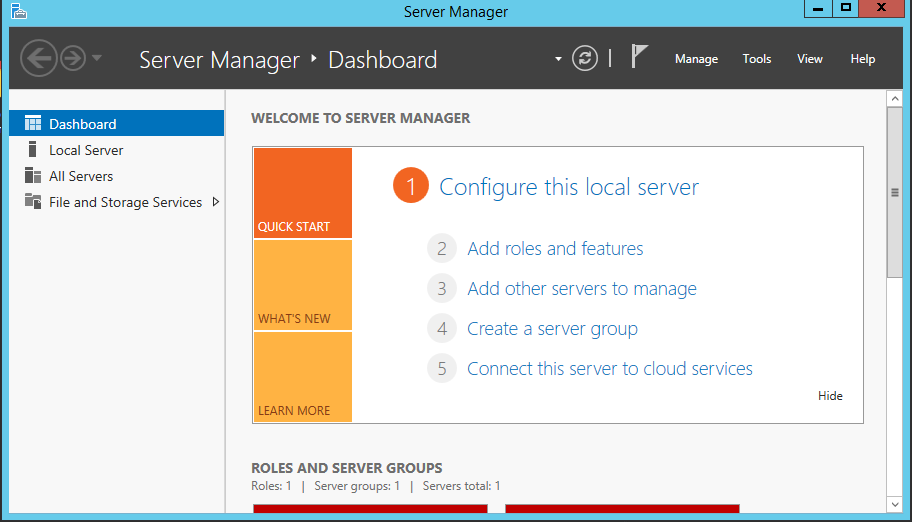Click the Local Server icon

tap(33, 150)
